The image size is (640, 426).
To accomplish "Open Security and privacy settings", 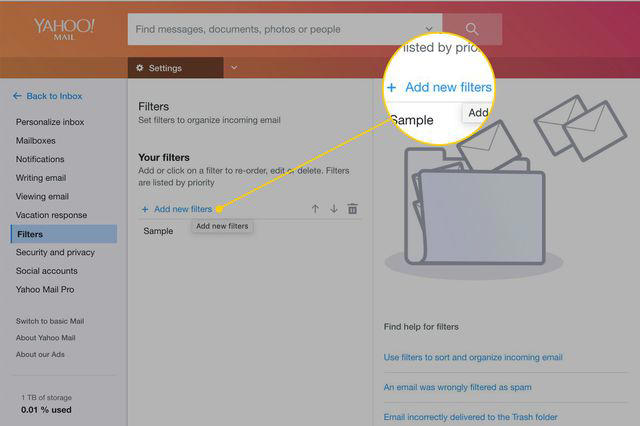I will click(55, 253).
